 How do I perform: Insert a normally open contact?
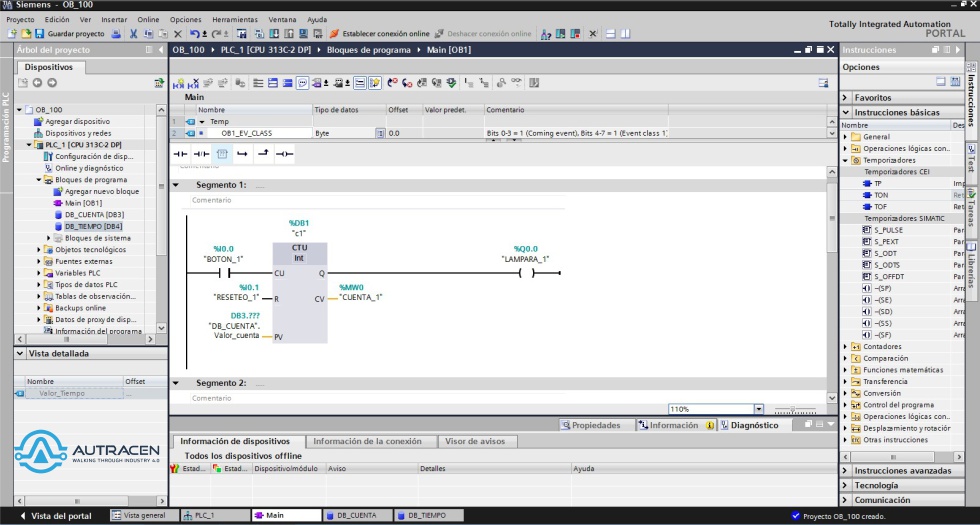point(180,154)
